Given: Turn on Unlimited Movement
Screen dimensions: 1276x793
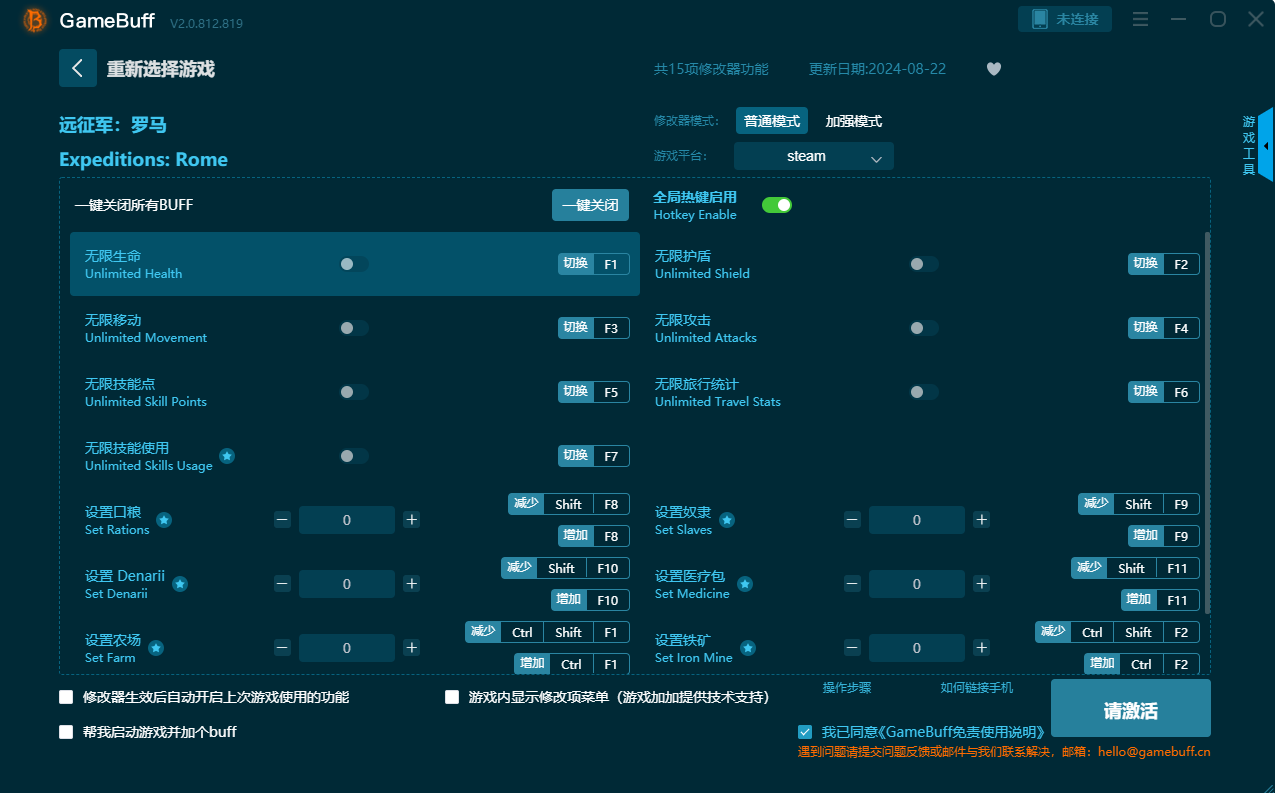Looking at the screenshot, I should 354,328.
